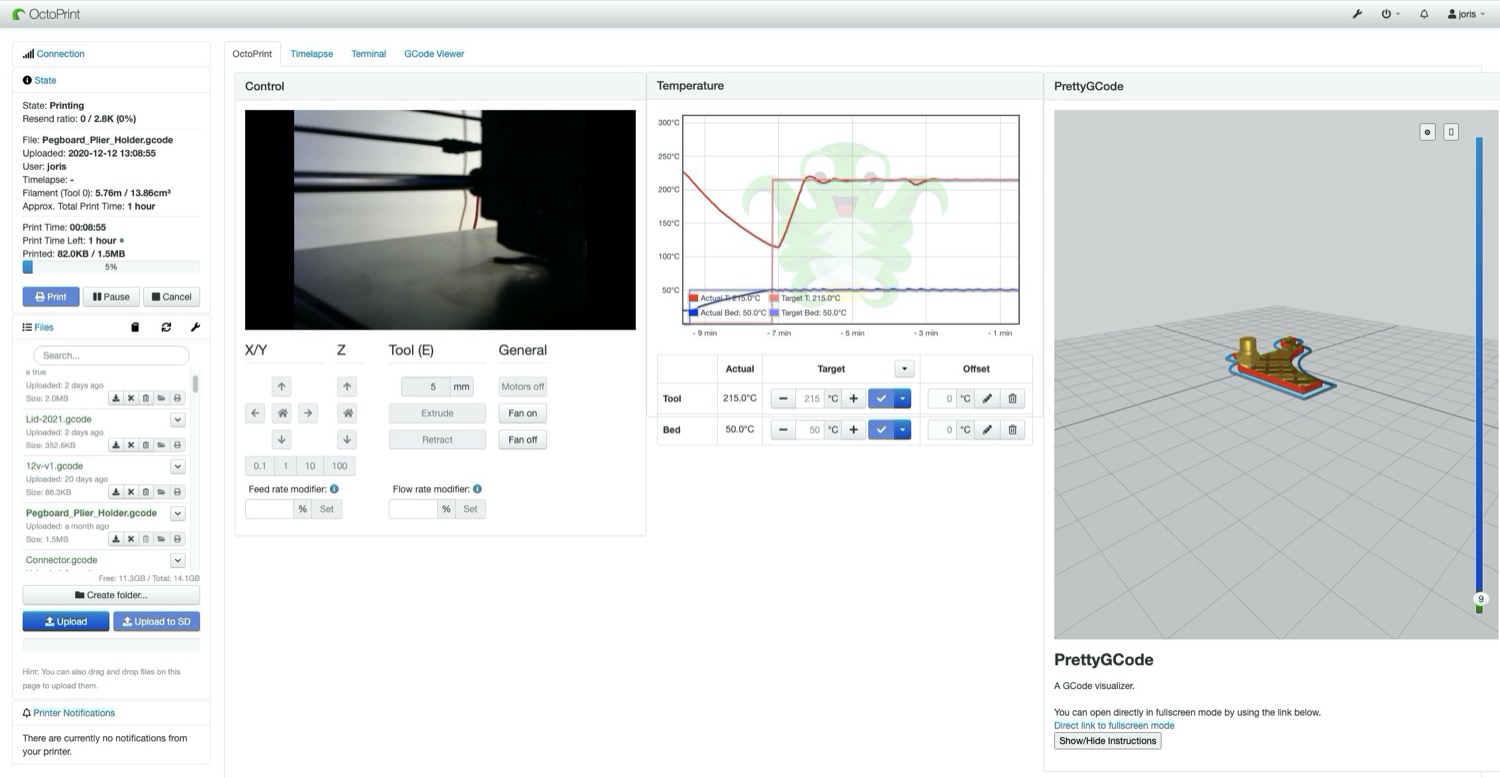This screenshot has height=778, width=1500.
Task: Load Lid-2021.gcode with folder icon
Action: point(162,445)
